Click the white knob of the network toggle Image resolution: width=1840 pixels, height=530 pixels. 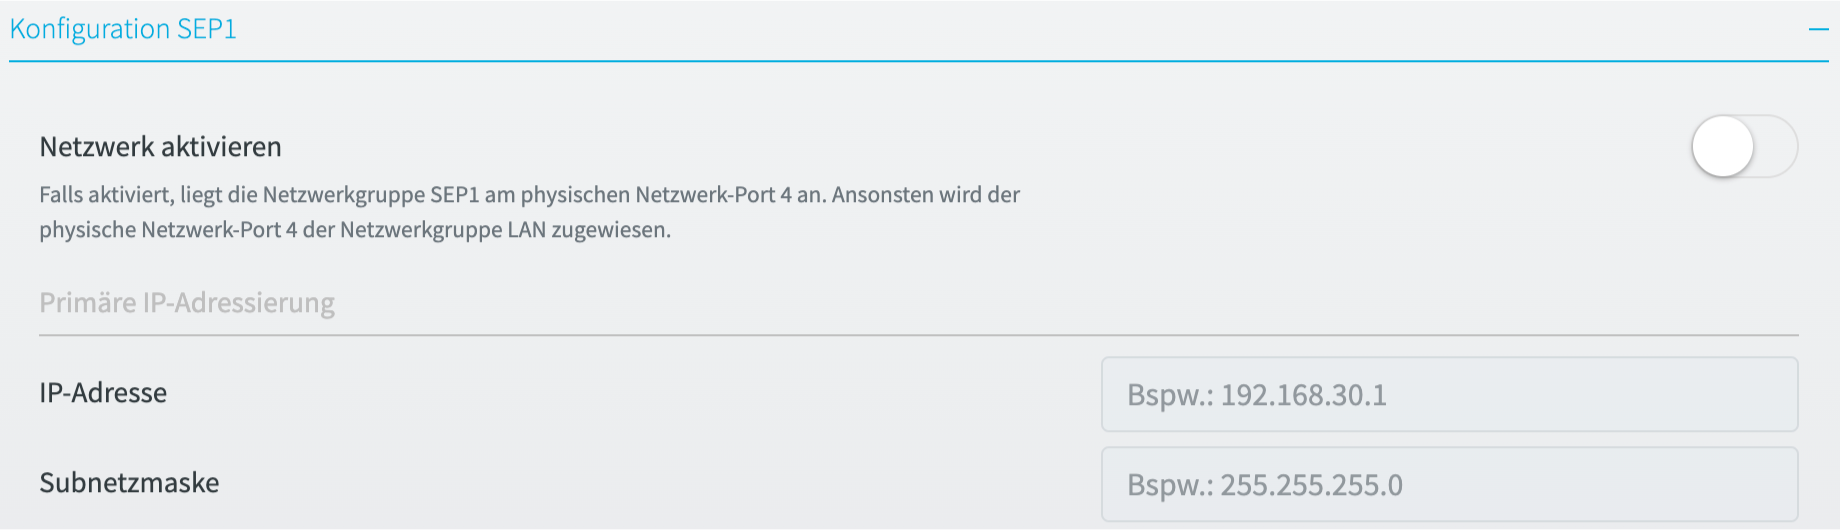point(1723,146)
